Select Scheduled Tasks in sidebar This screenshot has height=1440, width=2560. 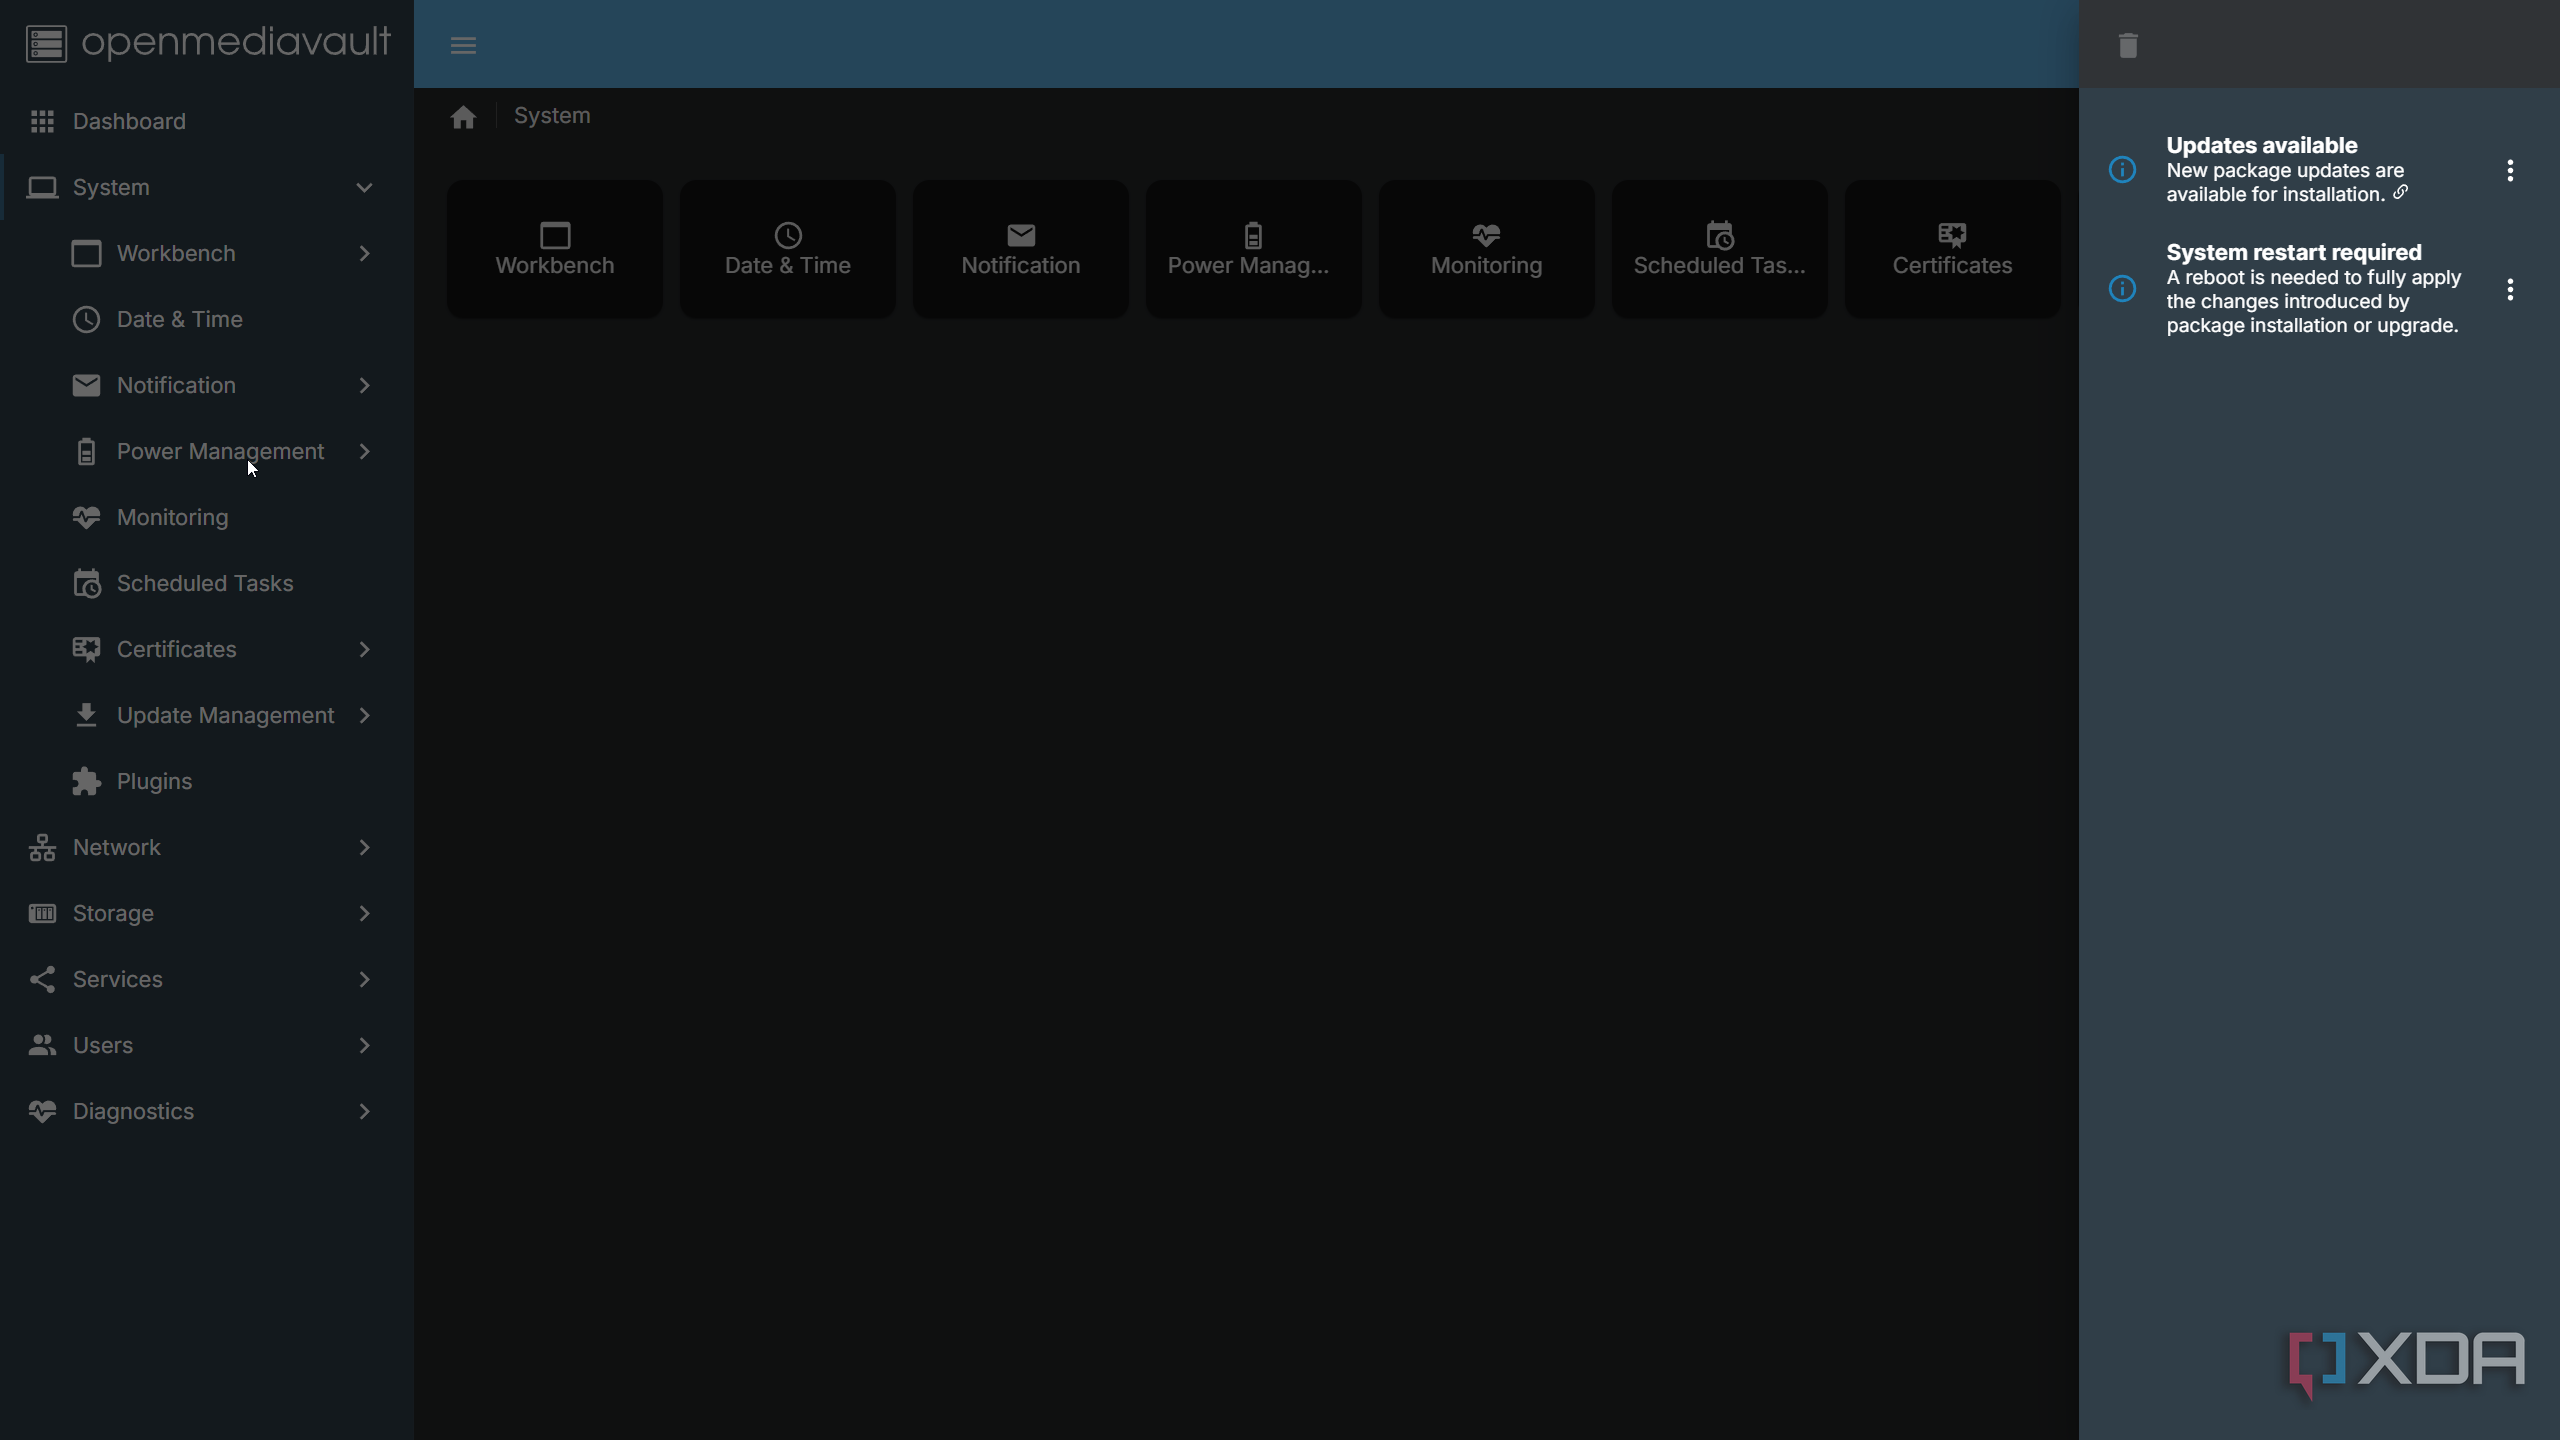pos(207,583)
